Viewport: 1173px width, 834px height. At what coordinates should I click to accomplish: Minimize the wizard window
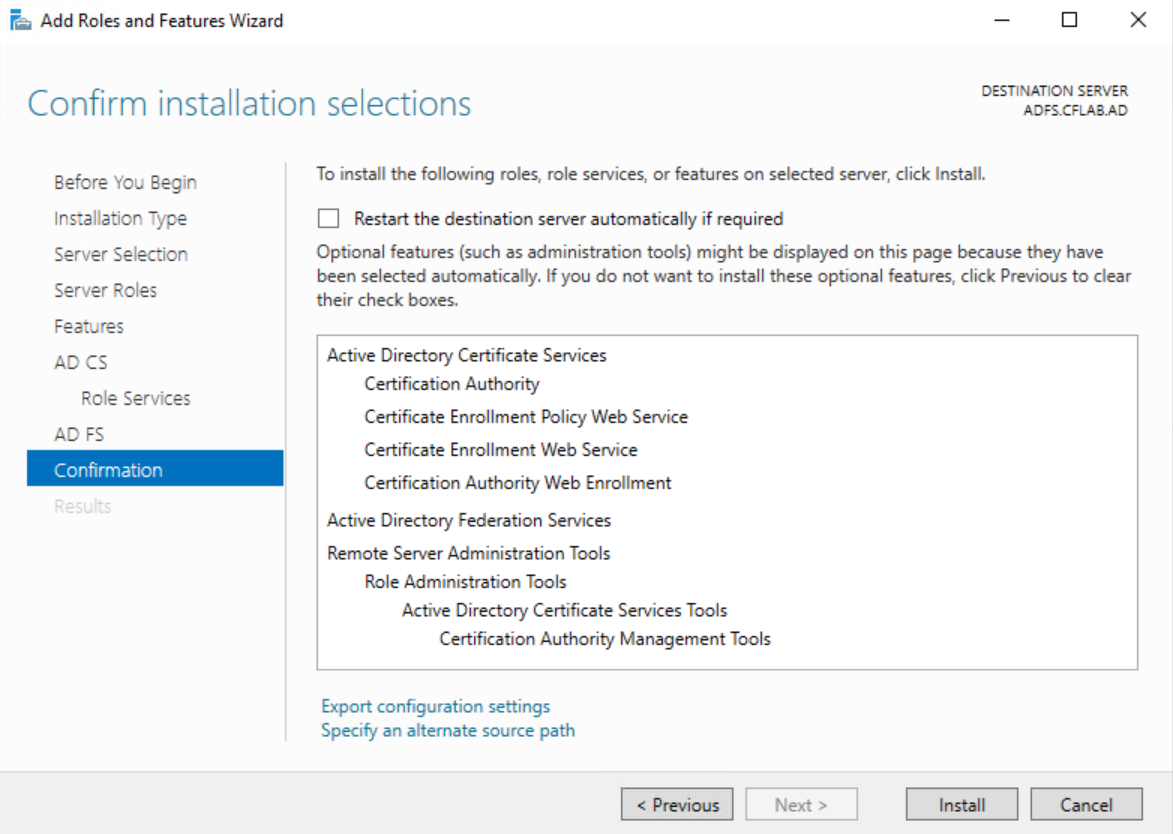[1001, 20]
